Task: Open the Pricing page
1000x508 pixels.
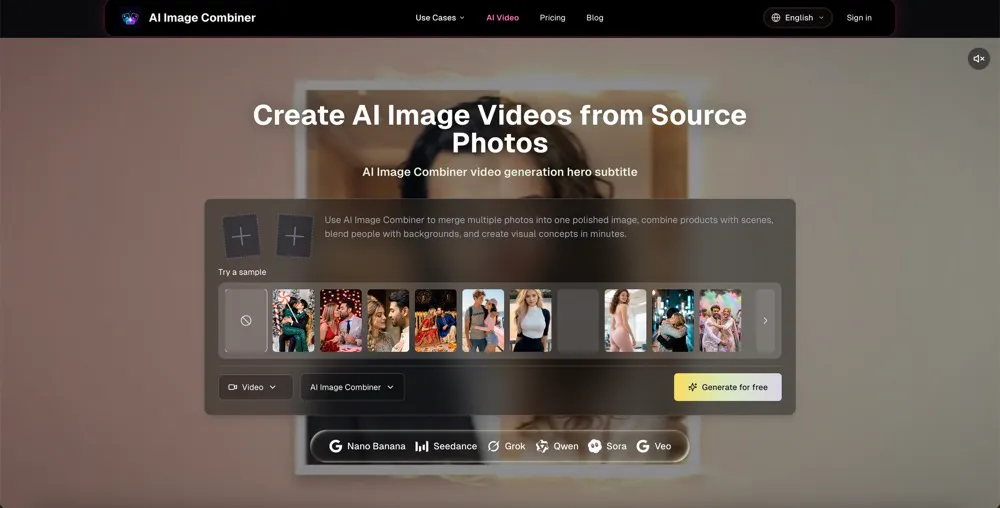Action: pos(552,18)
